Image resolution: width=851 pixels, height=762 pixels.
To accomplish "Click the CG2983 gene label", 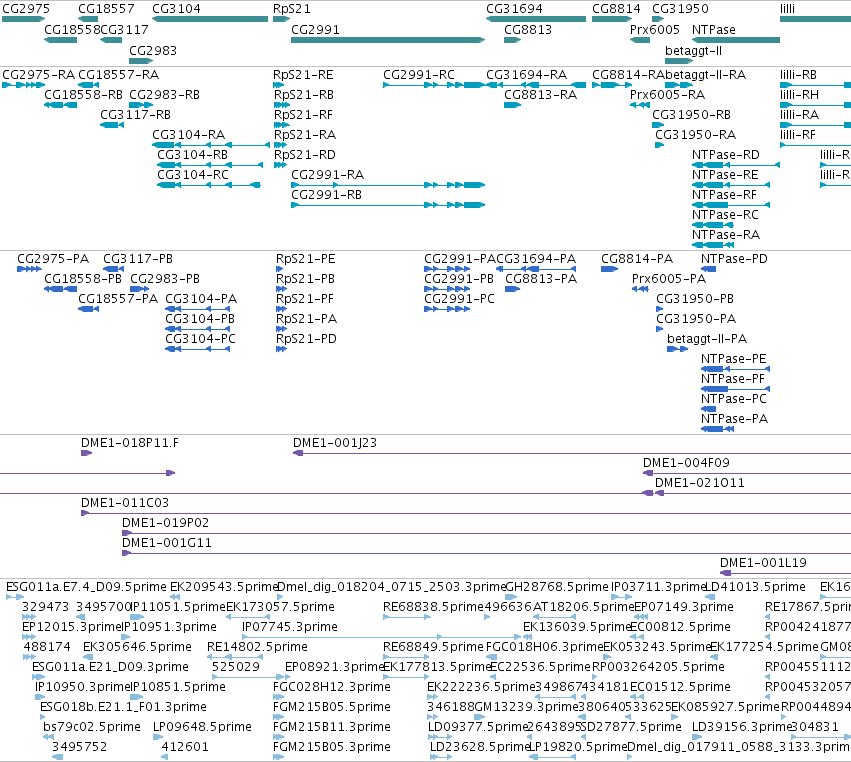I will point(153,50).
